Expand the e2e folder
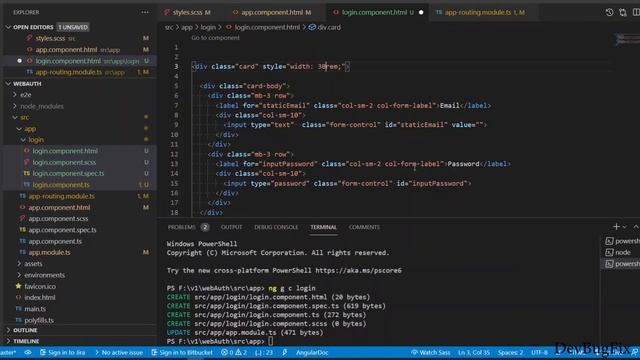This screenshot has height=360, width=640. tap(25, 95)
